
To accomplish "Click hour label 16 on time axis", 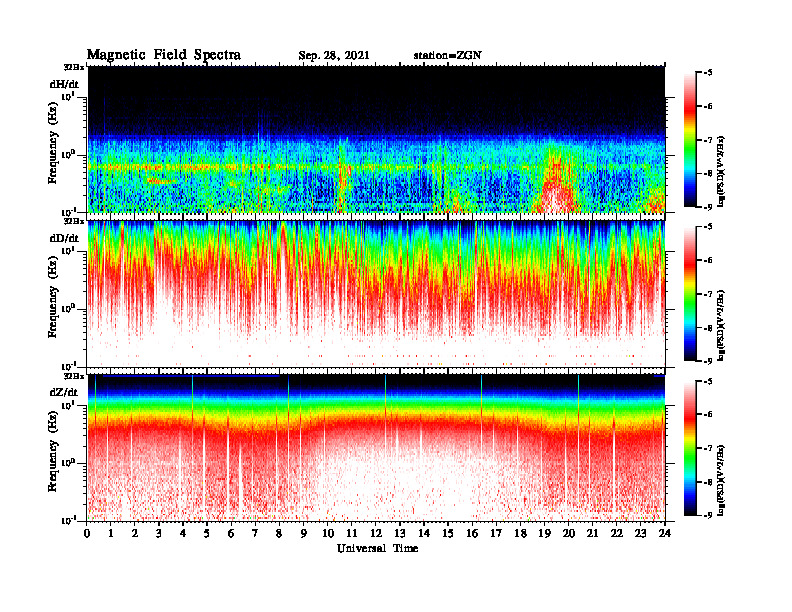I will [472, 534].
